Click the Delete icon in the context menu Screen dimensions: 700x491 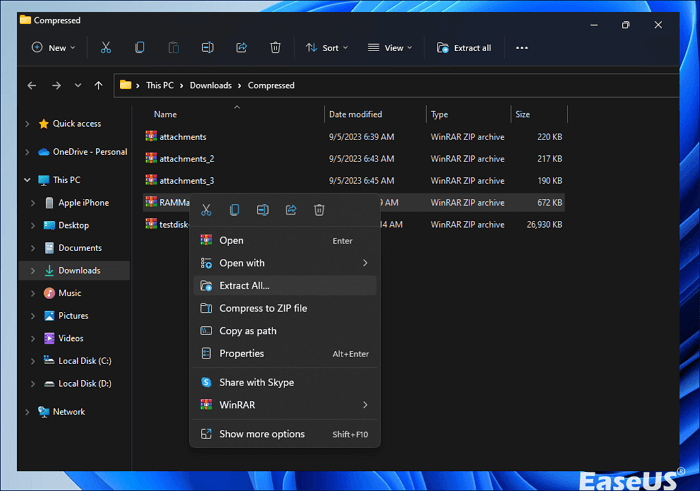(x=319, y=210)
